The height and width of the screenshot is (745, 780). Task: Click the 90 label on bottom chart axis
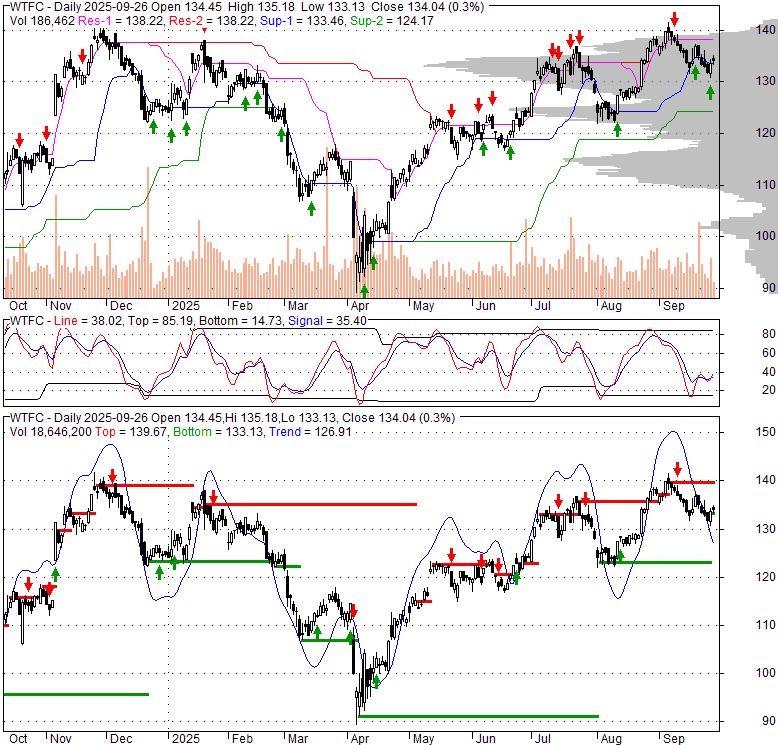point(769,721)
